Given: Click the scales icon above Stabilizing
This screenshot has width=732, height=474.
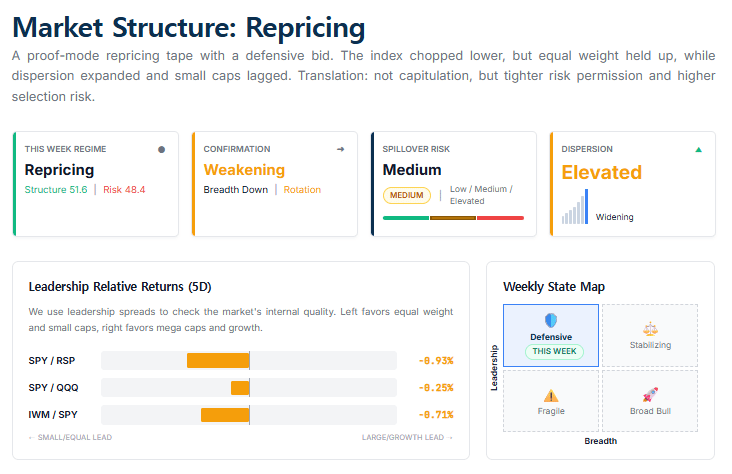Looking at the screenshot, I should pos(650,327).
